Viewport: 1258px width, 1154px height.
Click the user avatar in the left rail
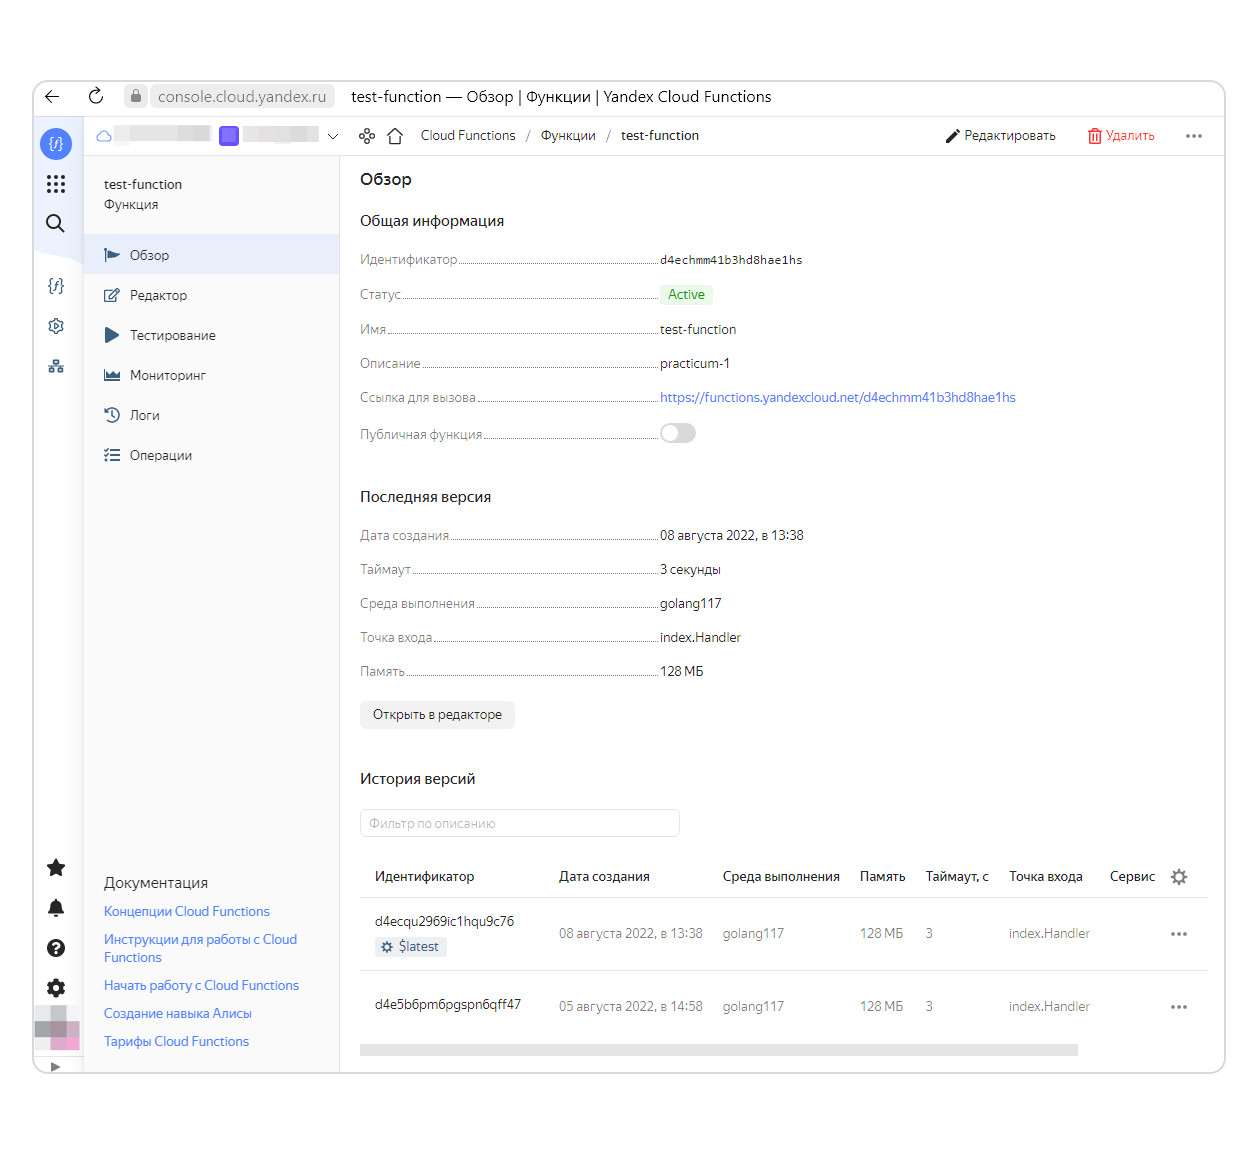(57, 1028)
